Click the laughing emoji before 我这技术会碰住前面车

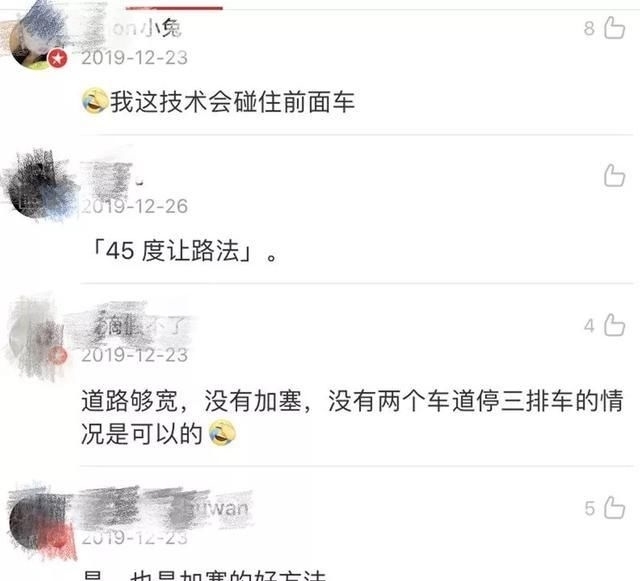[95, 101]
